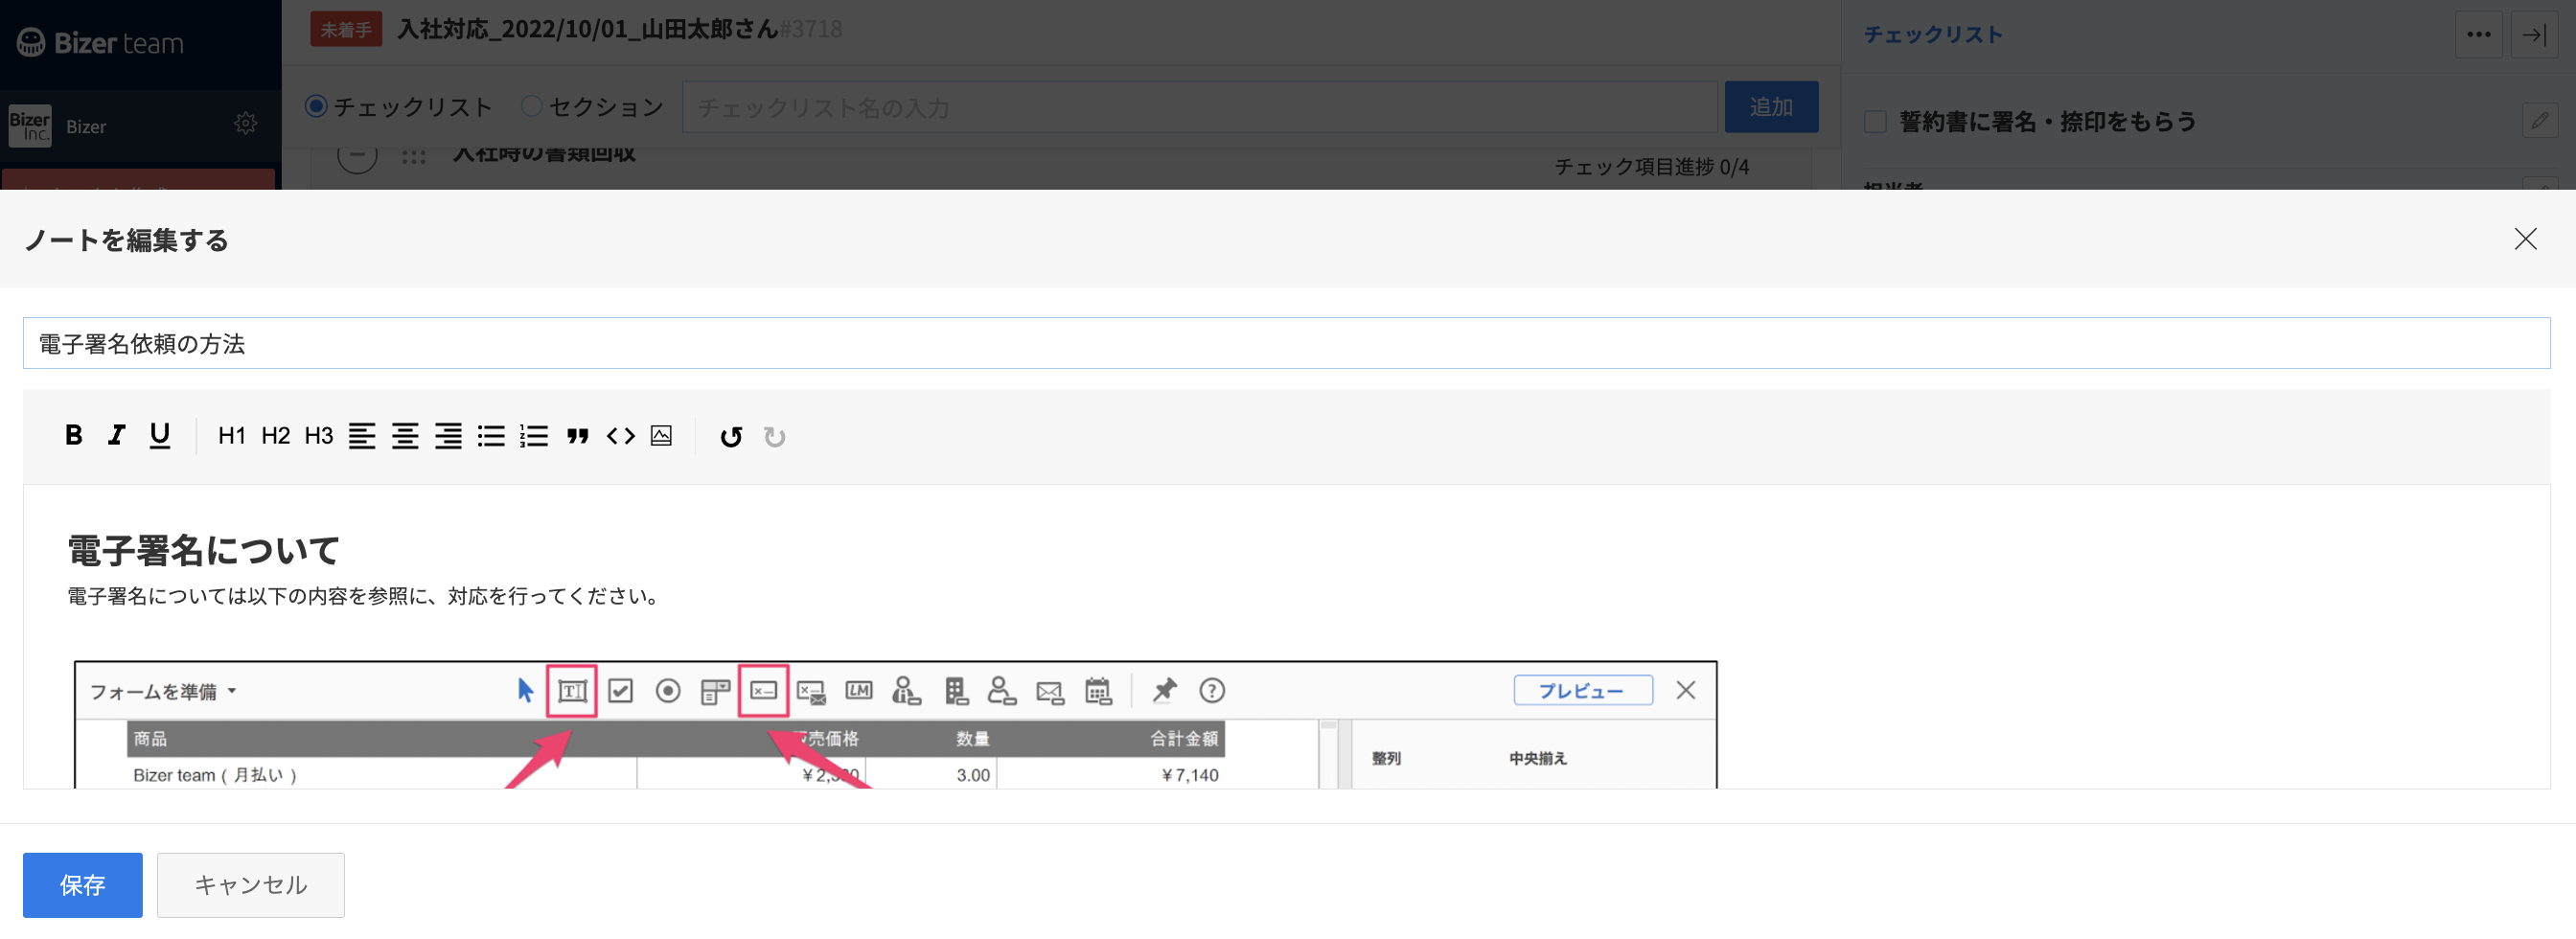Apply italic formatting

coord(116,436)
